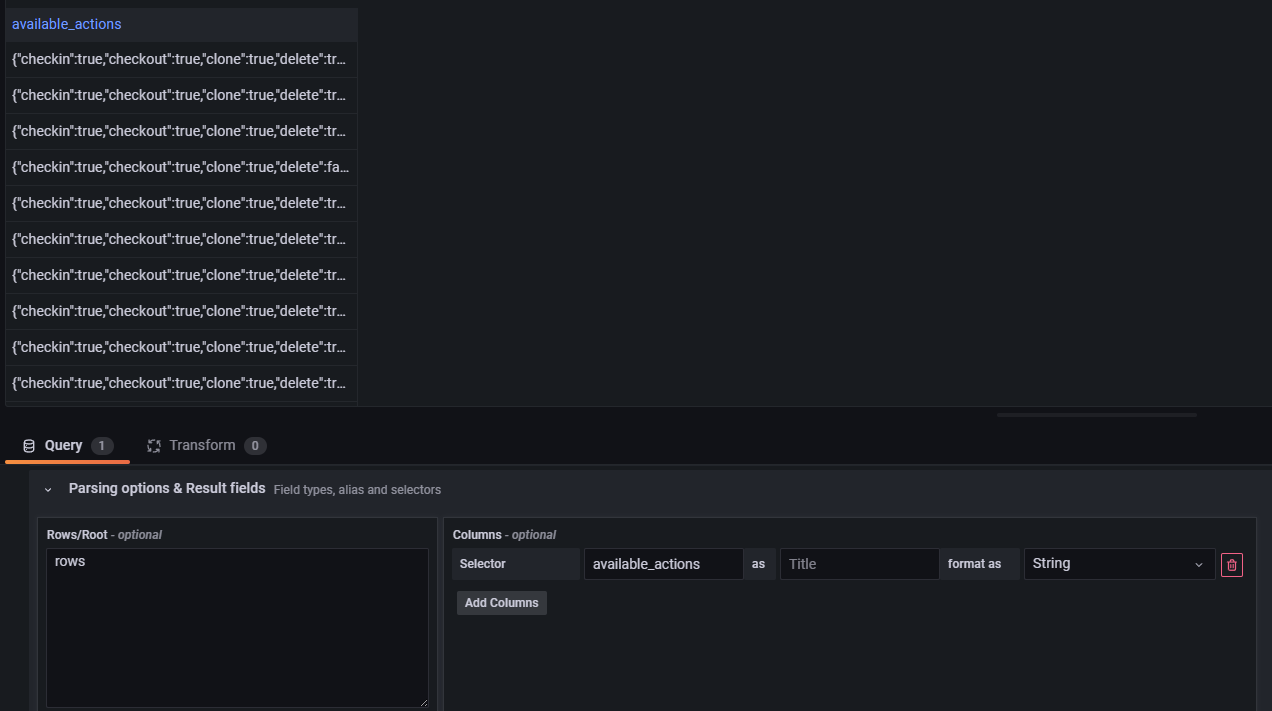
Task: Click the empty Title input field
Action: coord(858,563)
